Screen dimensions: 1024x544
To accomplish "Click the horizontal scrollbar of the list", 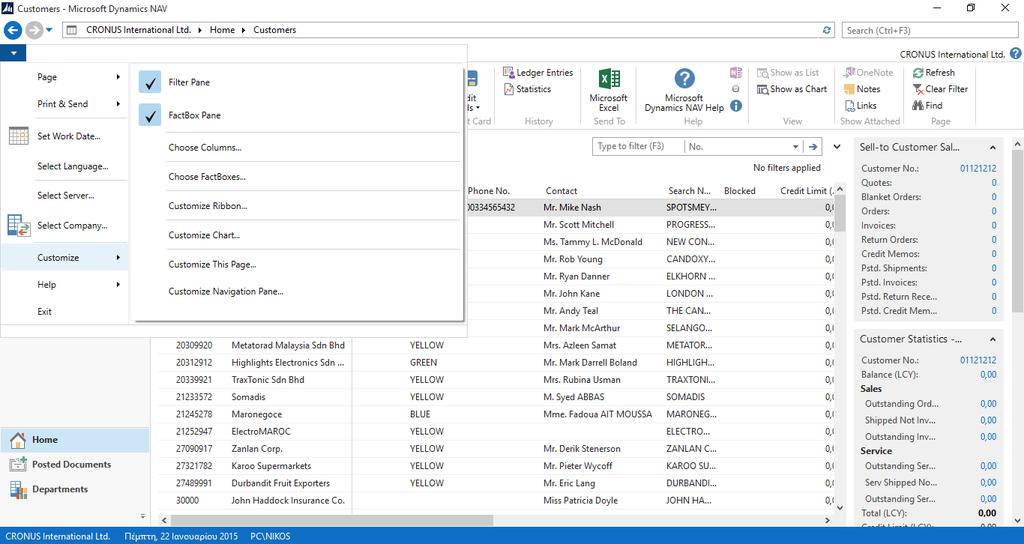I will pyautogui.click(x=332, y=520).
